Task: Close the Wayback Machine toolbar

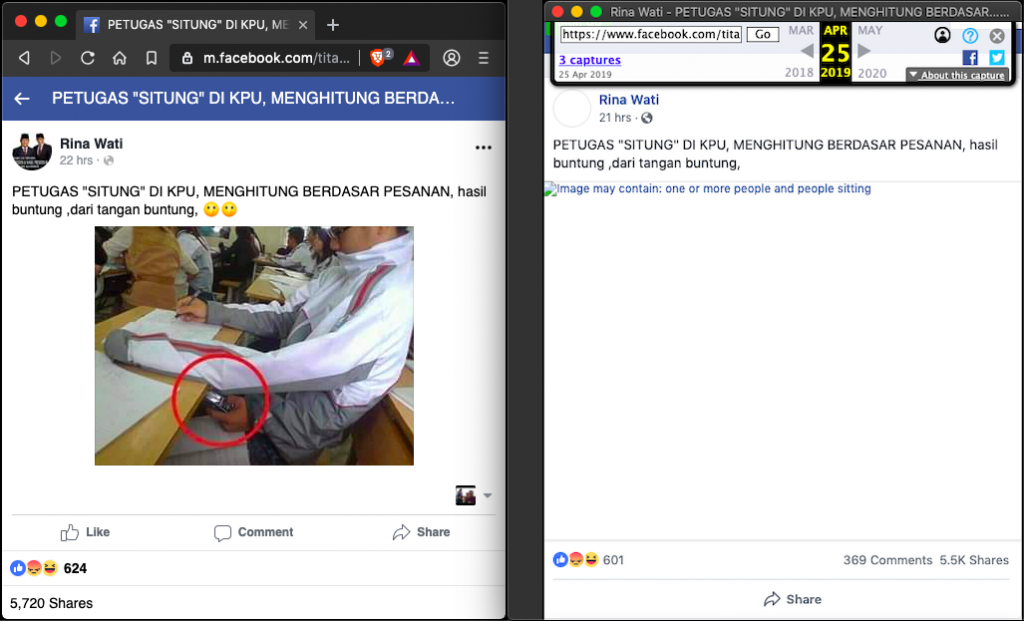Action: 996,36
